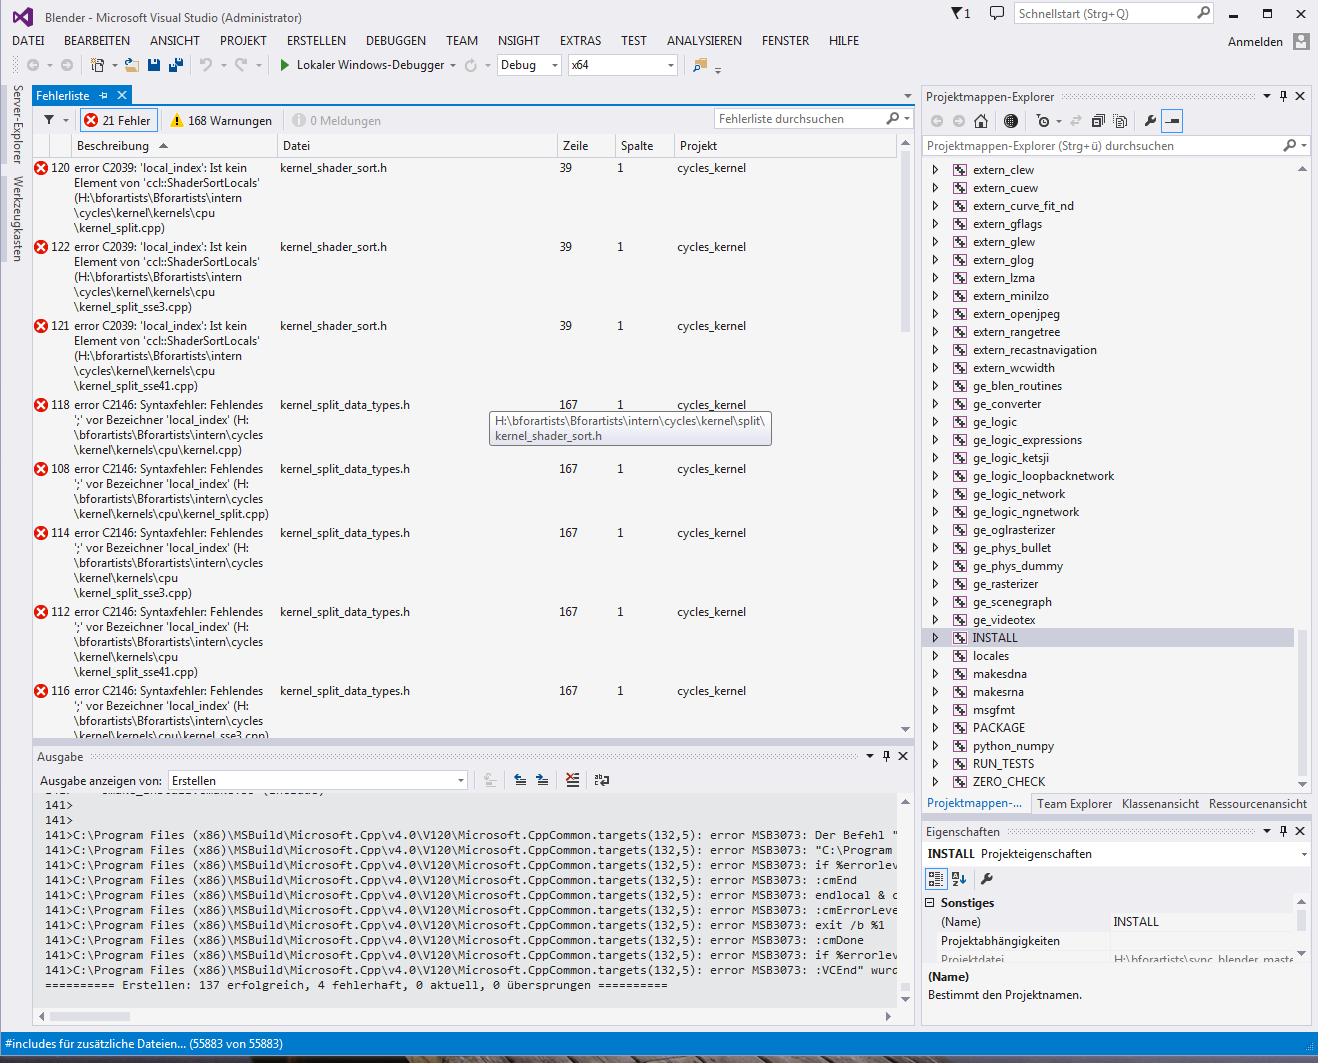The width and height of the screenshot is (1318, 1063).
Task: Open the x64 platform dropdown
Action: tap(622, 65)
